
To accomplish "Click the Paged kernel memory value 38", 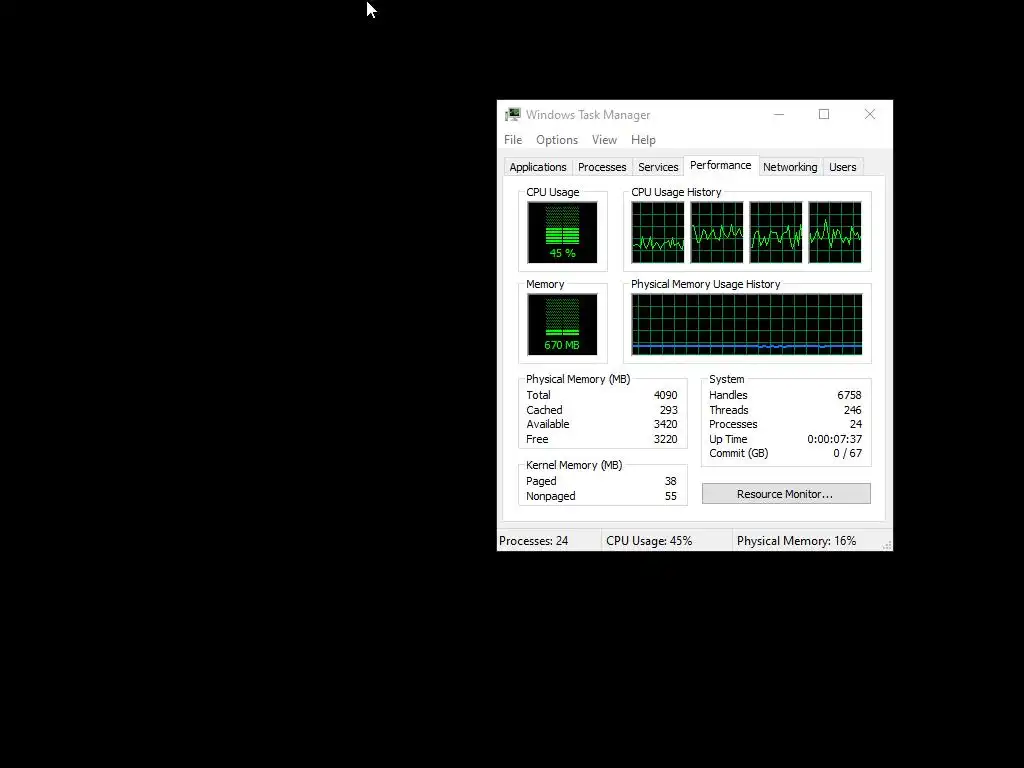I will coord(671,481).
